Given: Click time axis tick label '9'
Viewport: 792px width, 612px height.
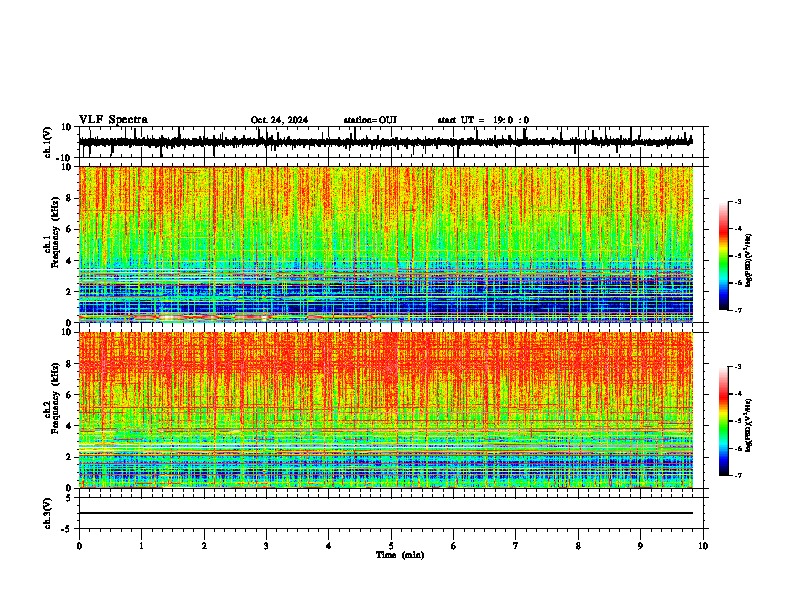Looking at the screenshot, I should click(x=640, y=546).
